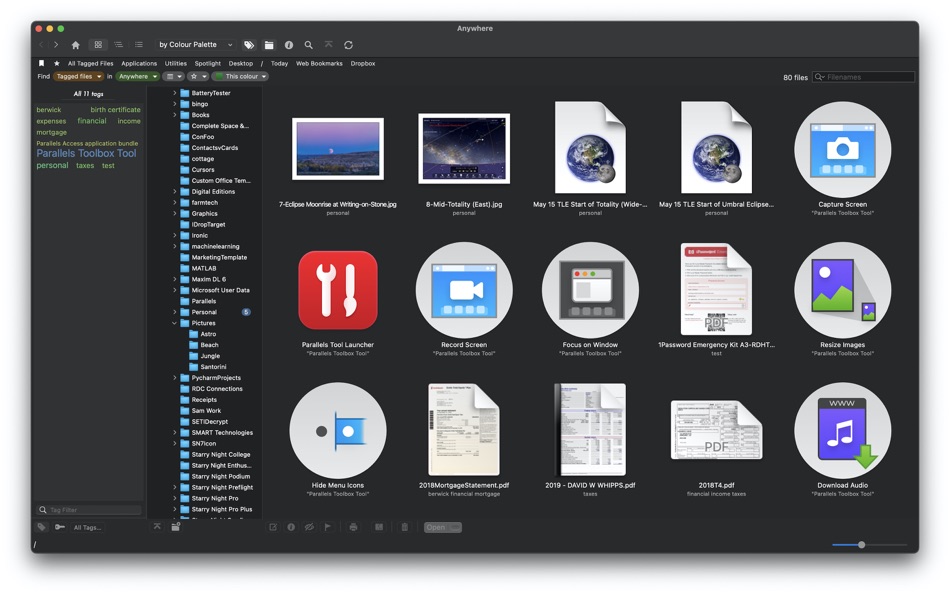The image size is (950, 594).
Task: Expand the PycharmProjects folder
Action: (x=174, y=378)
